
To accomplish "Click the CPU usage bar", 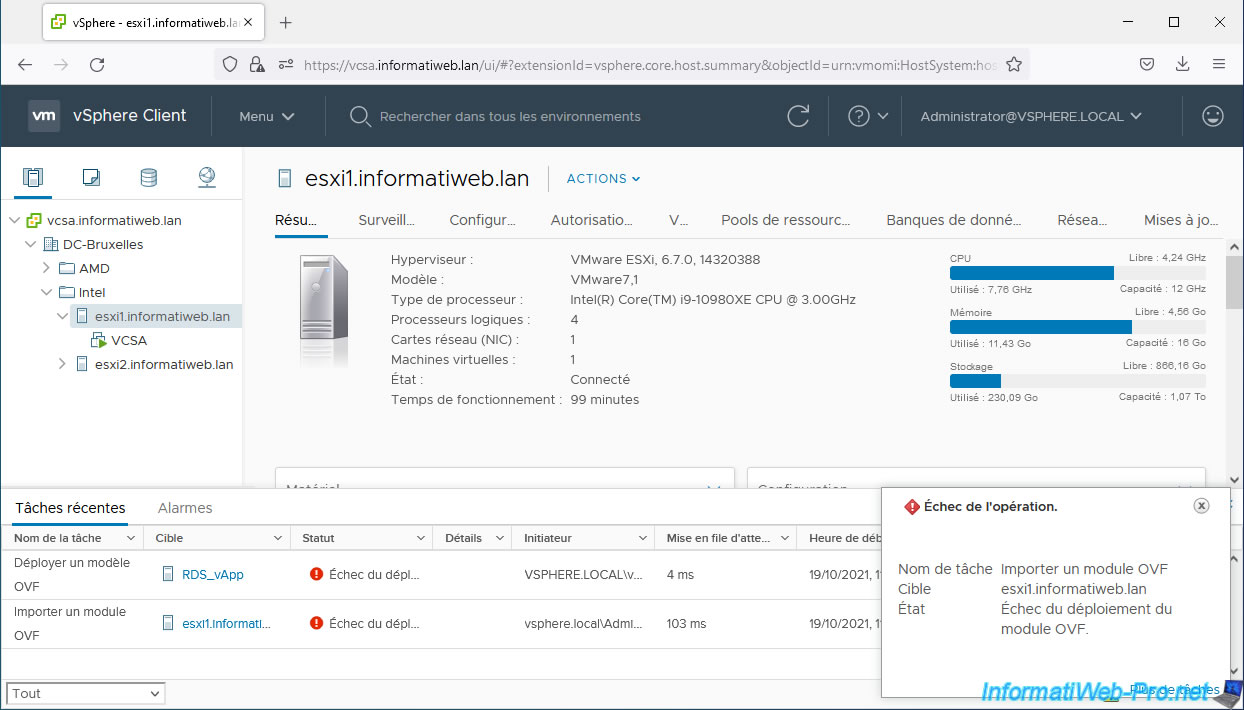I will pos(1077,273).
